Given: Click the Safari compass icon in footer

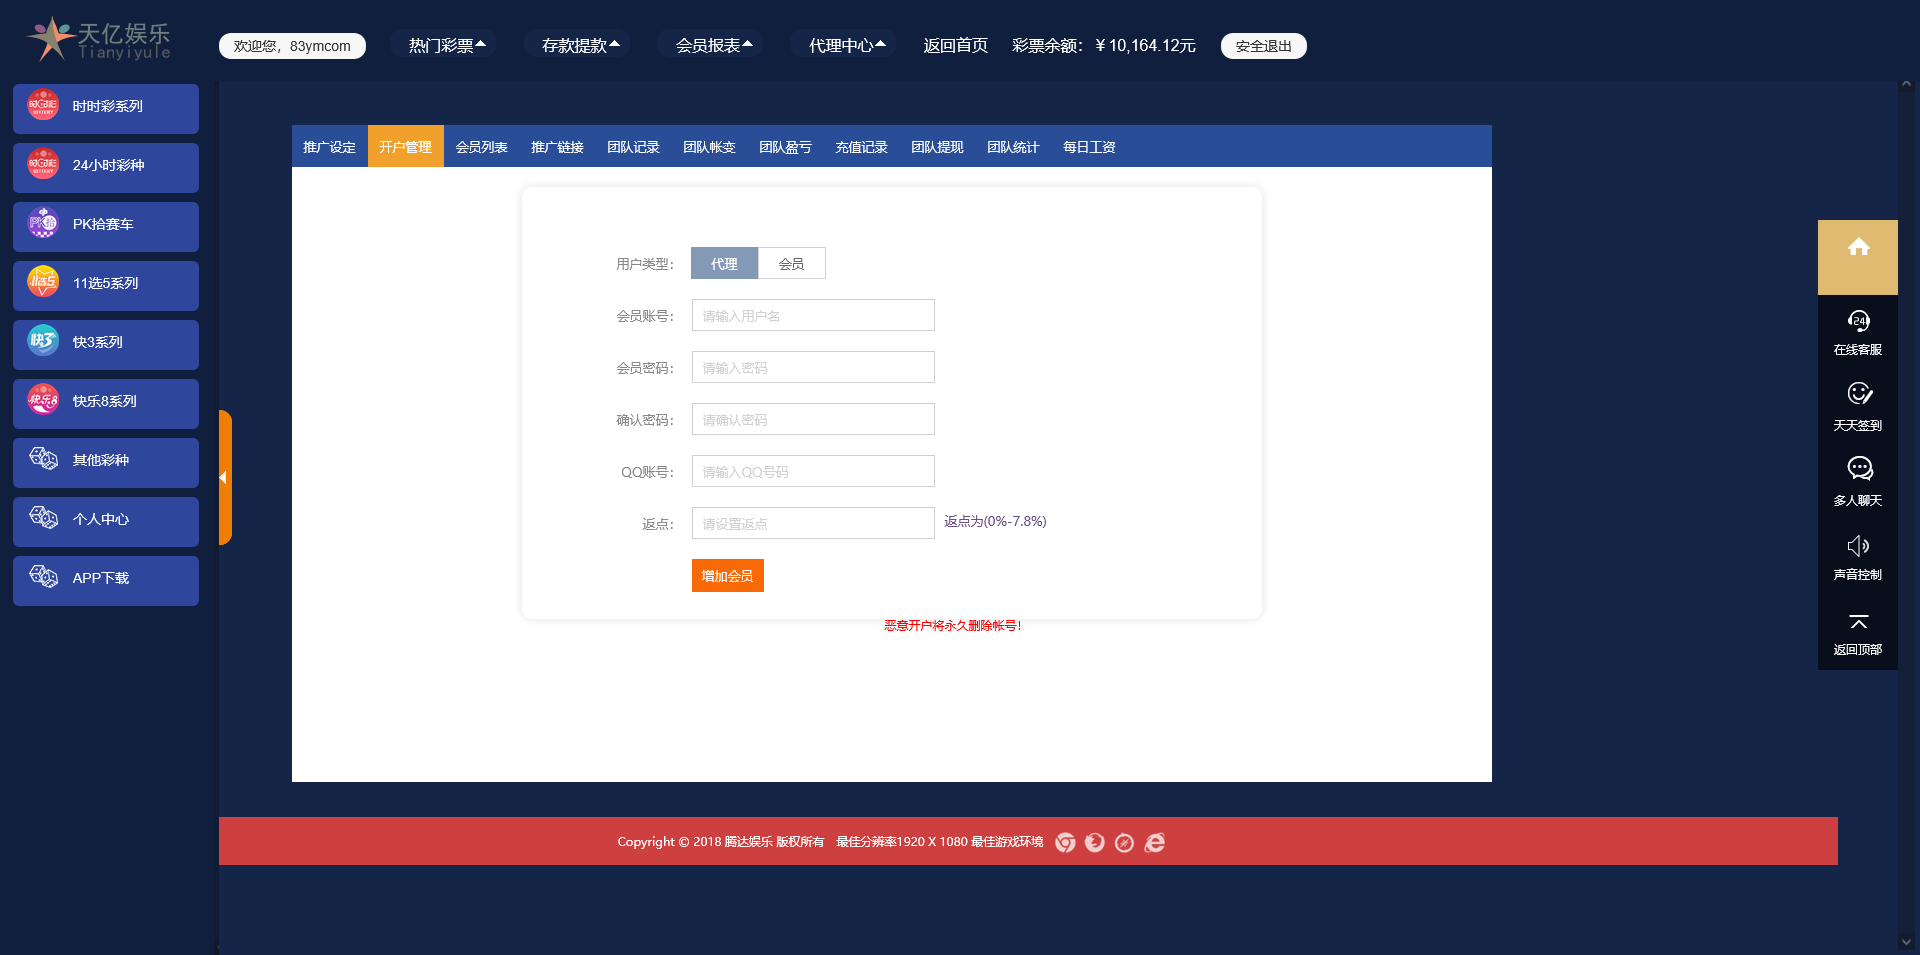Looking at the screenshot, I should pos(1124,842).
